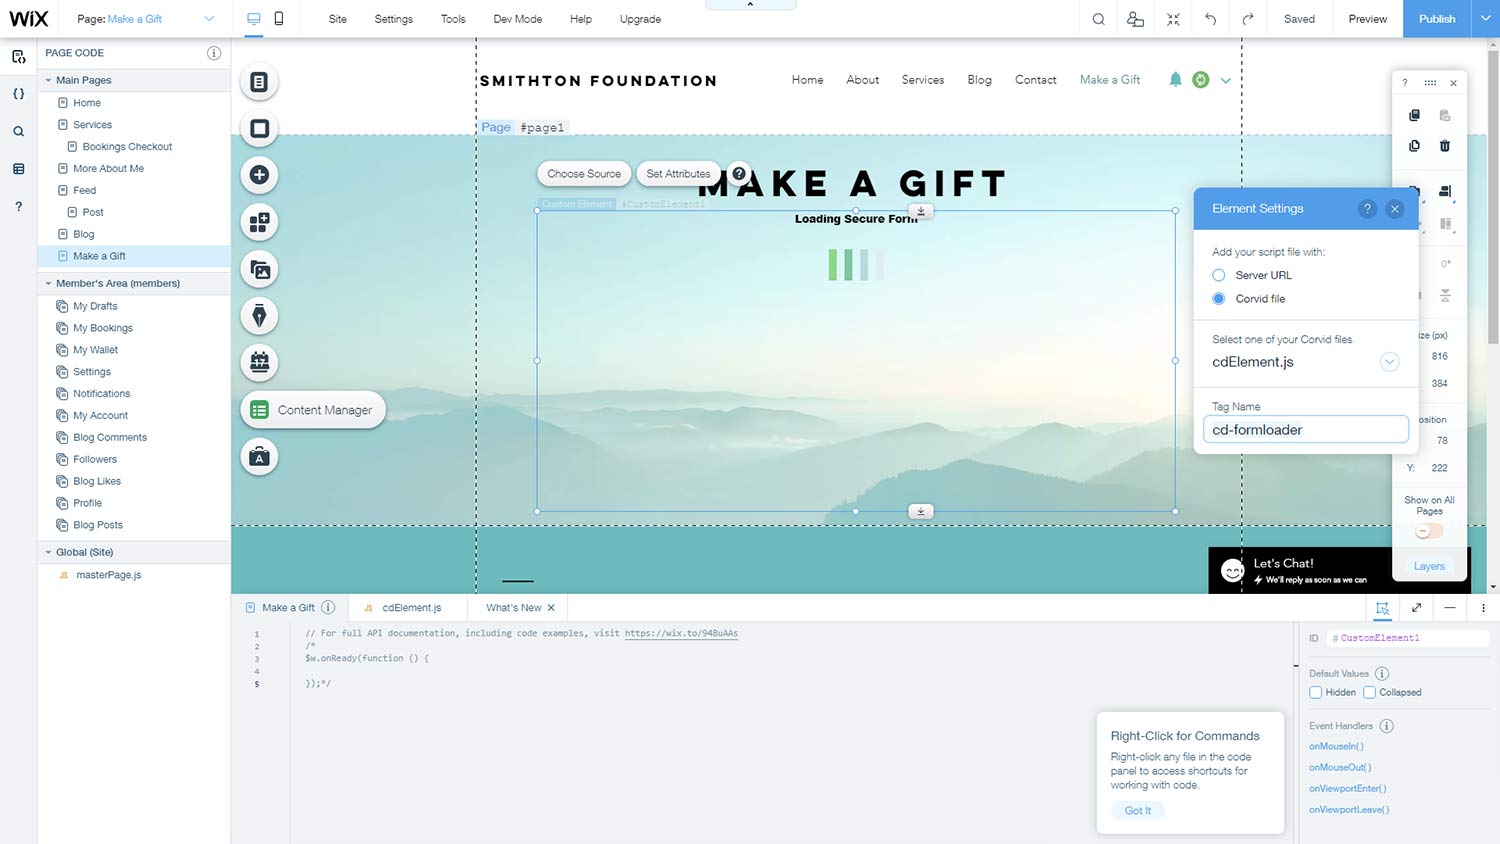The image size is (1500, 844).
Task: Open the Ascend business tools bag icon
Action: point(259,457)
